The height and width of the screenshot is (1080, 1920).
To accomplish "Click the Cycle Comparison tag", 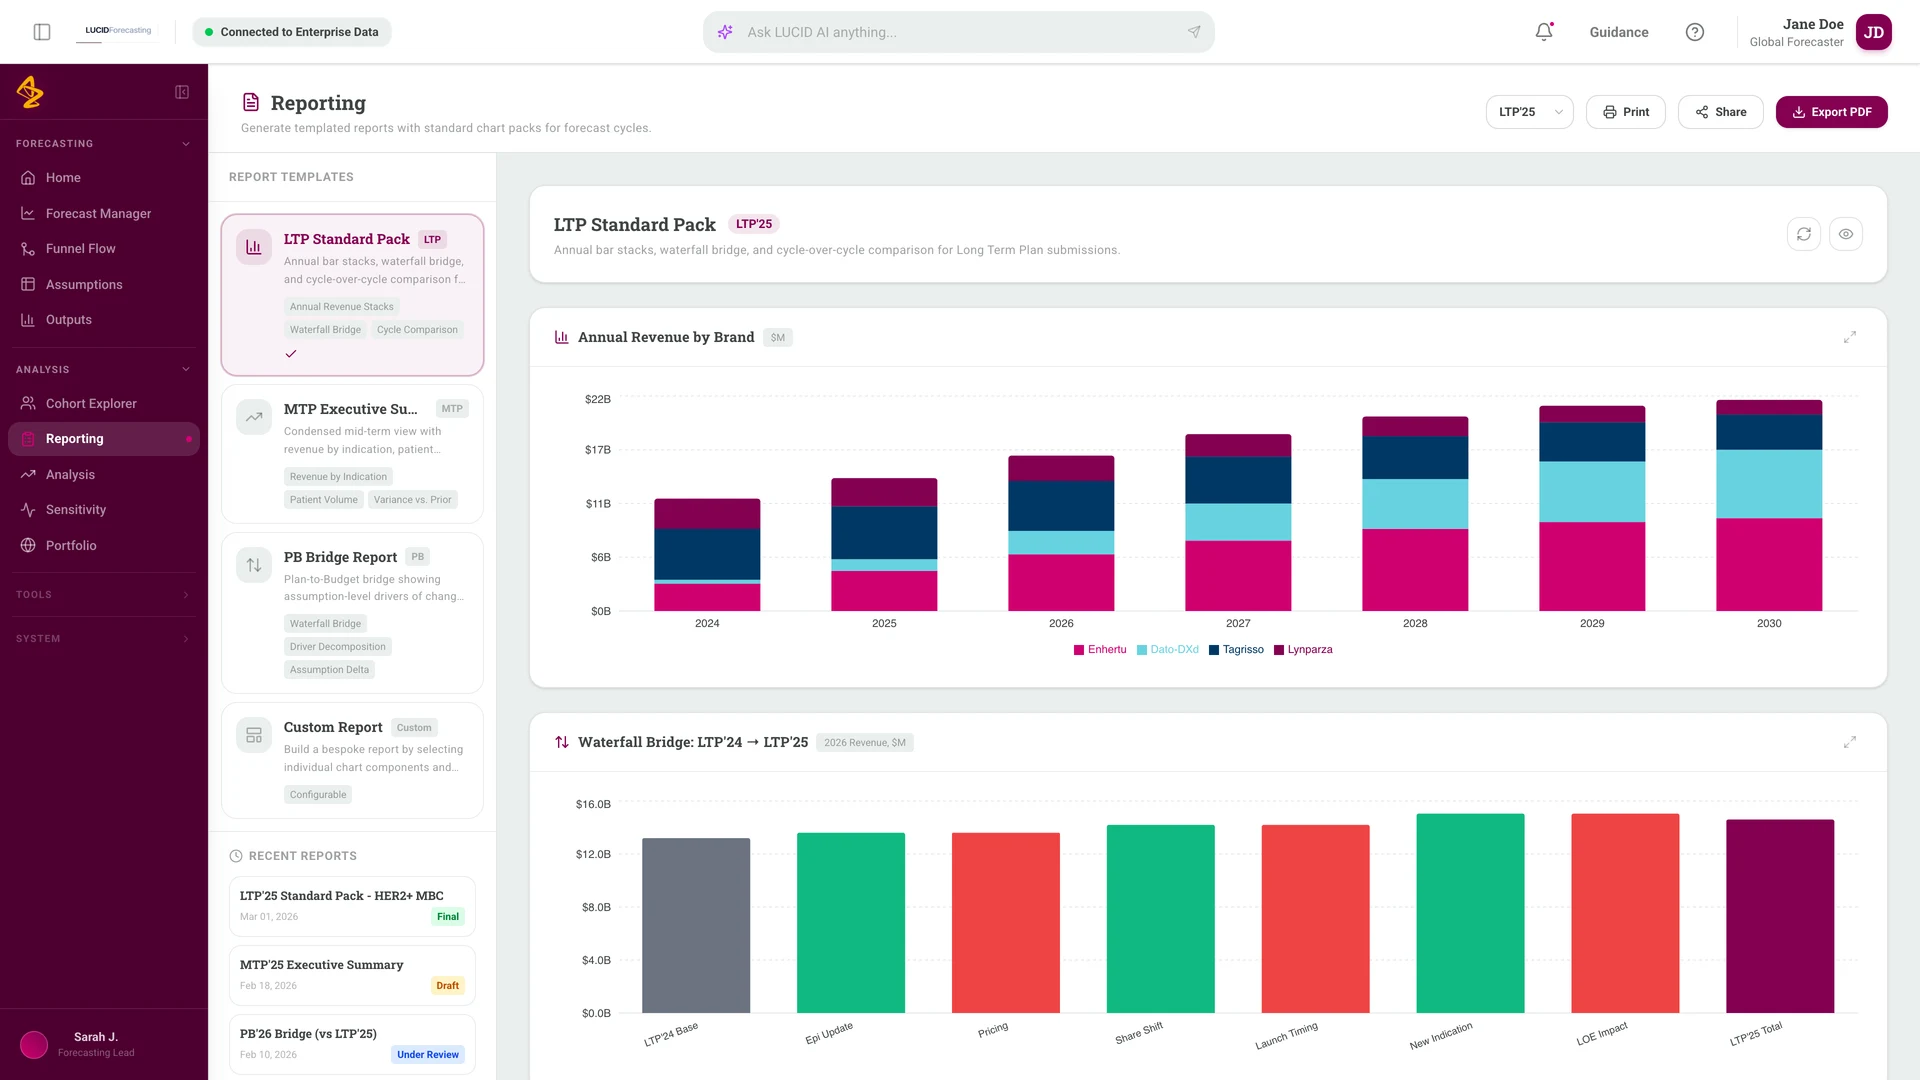I will click(x=417, y=330).
